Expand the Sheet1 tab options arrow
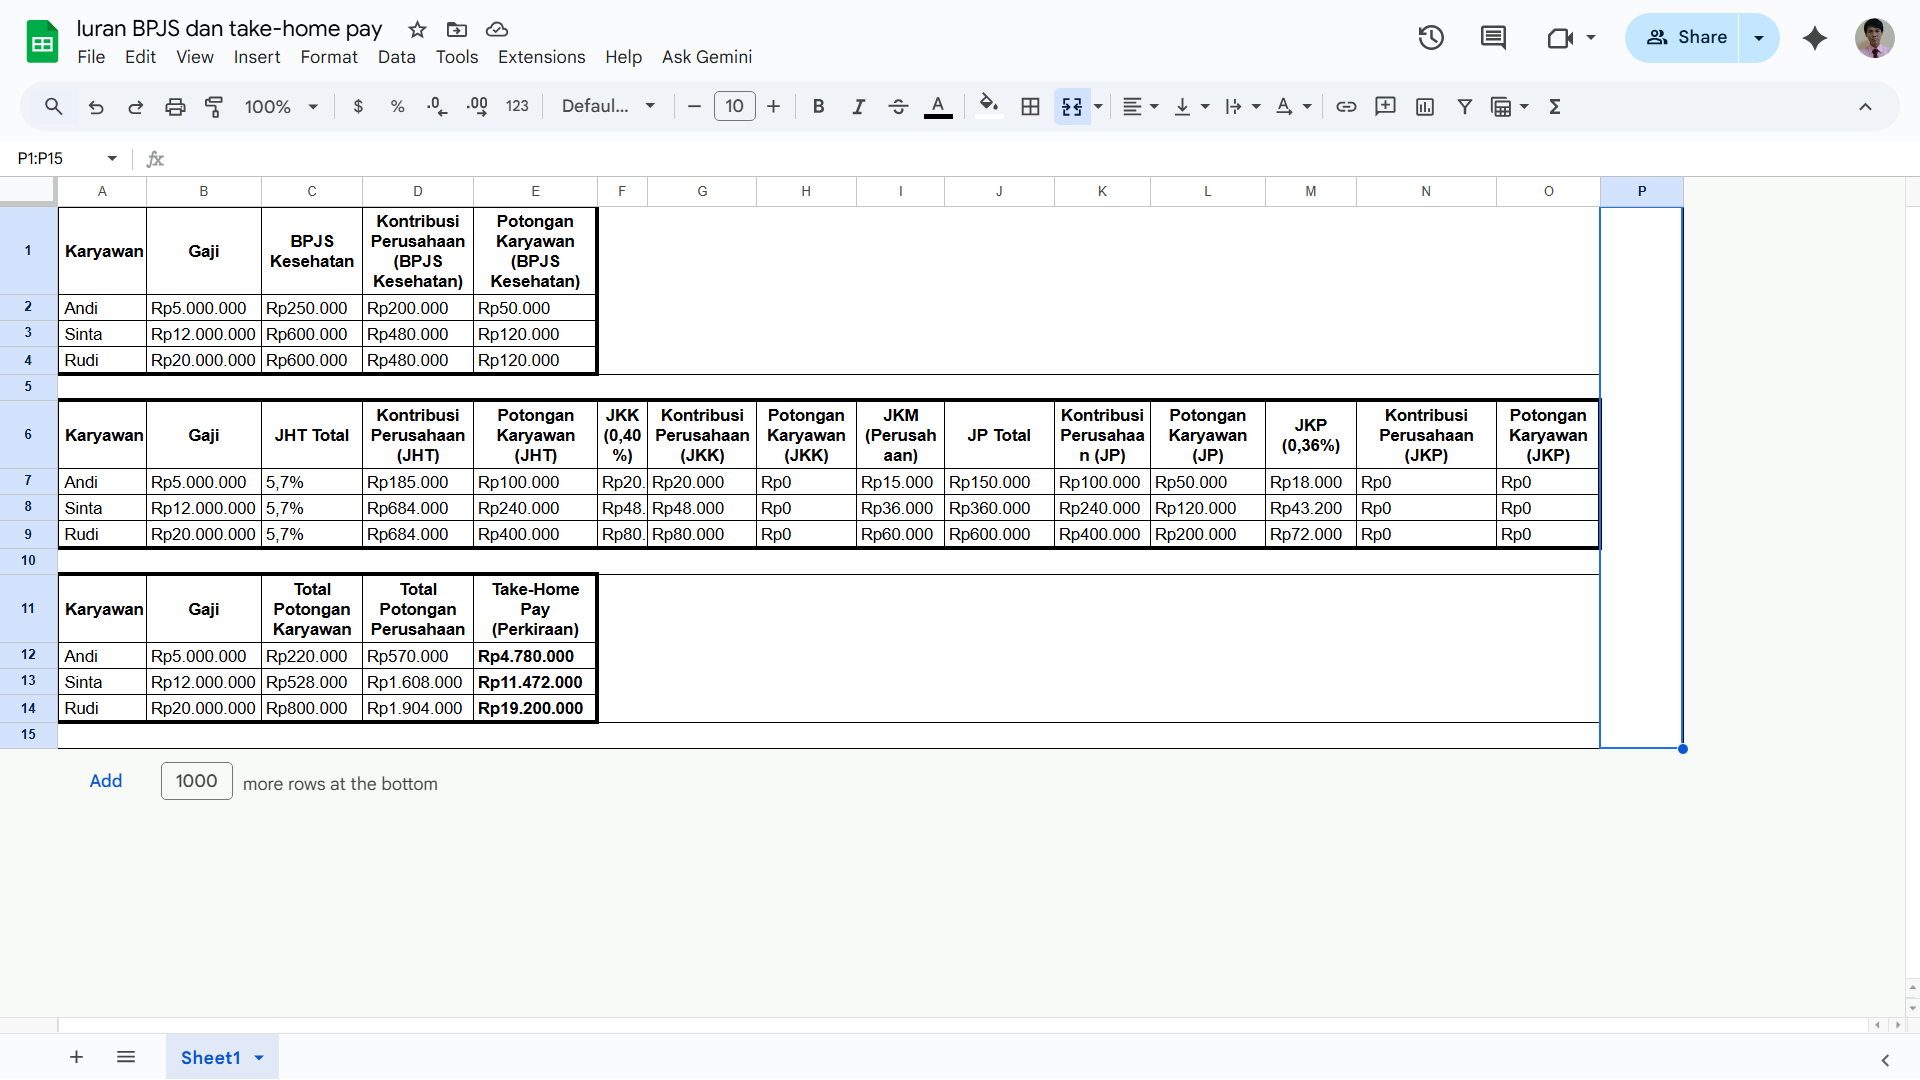The image size is (1920, 1080). coord(259,1058)
